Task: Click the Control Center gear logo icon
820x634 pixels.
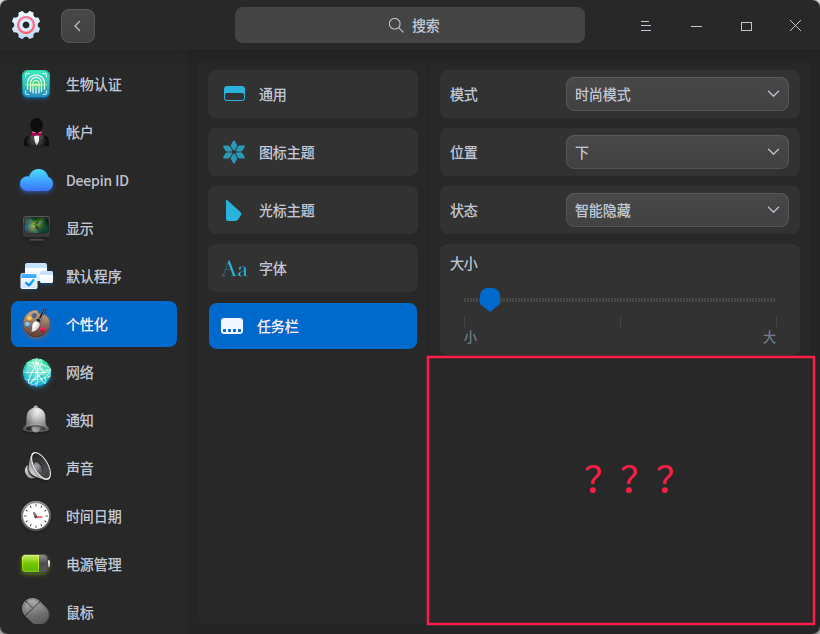Action: click(26, 25)
